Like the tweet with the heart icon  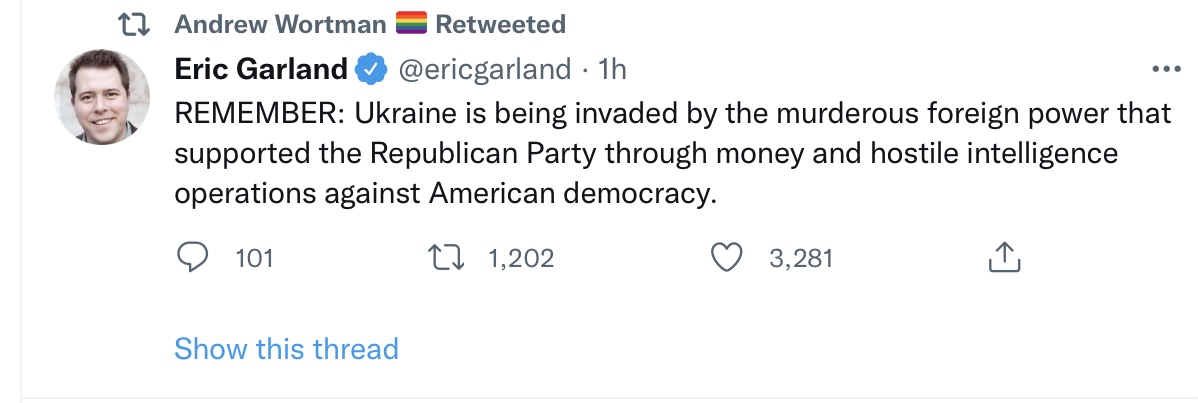[727, 258]
